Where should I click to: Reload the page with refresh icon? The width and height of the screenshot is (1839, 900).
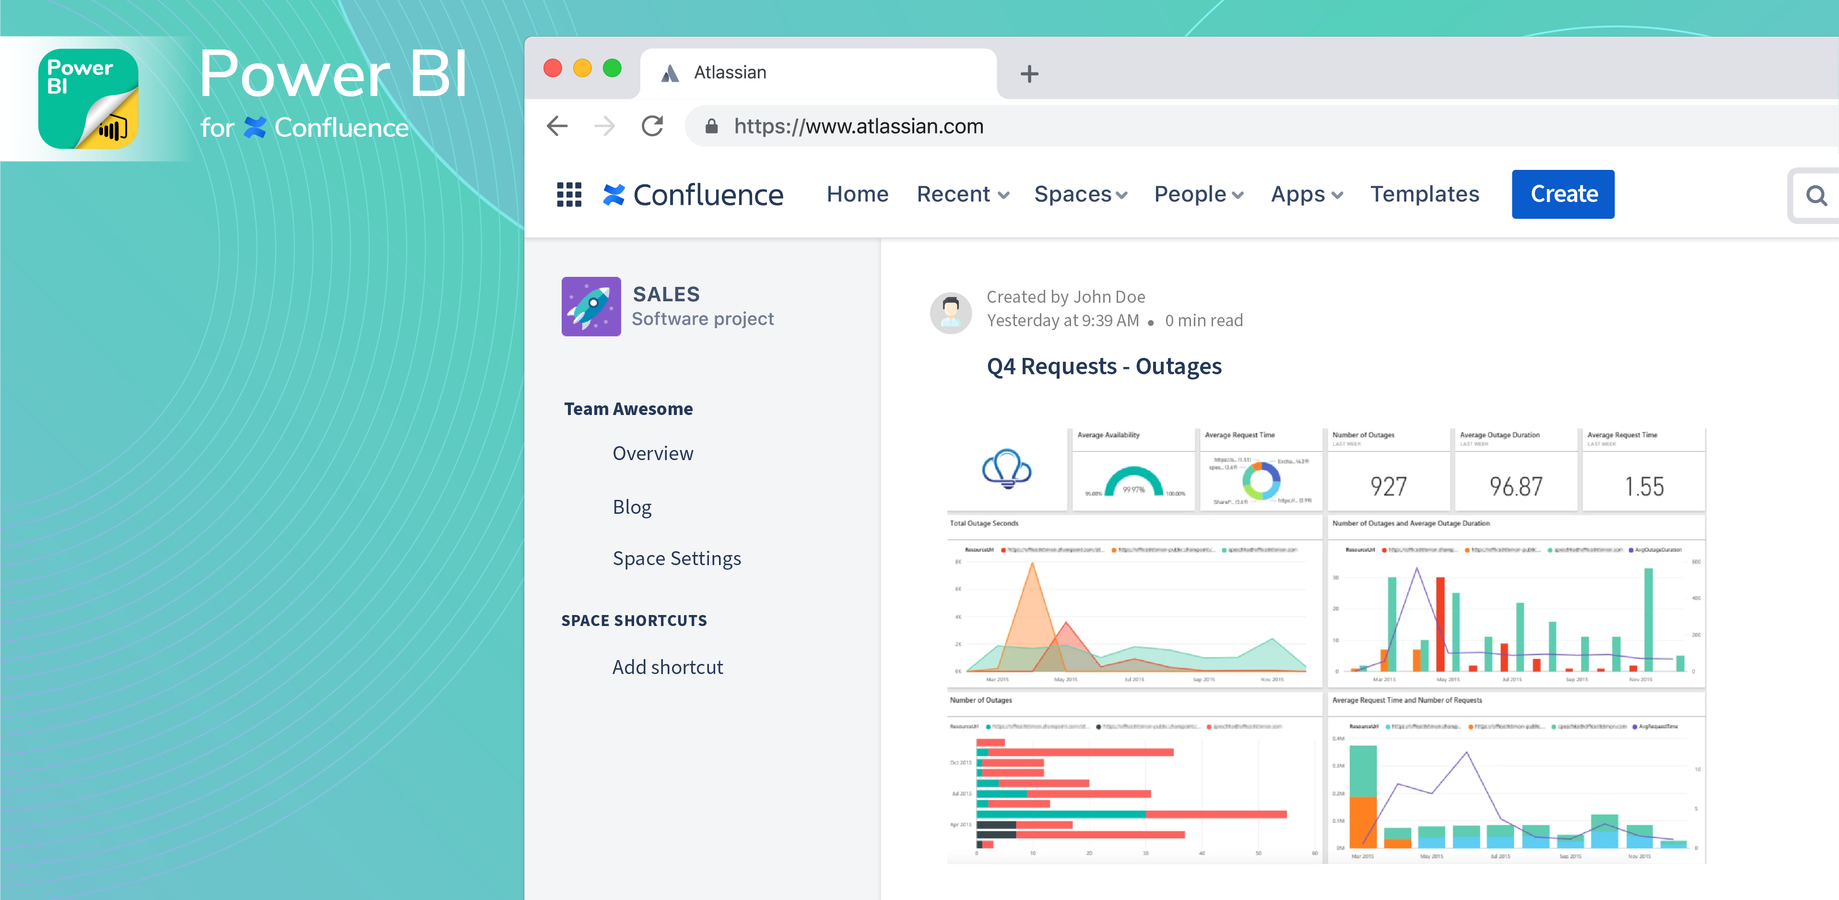[652, 126]
